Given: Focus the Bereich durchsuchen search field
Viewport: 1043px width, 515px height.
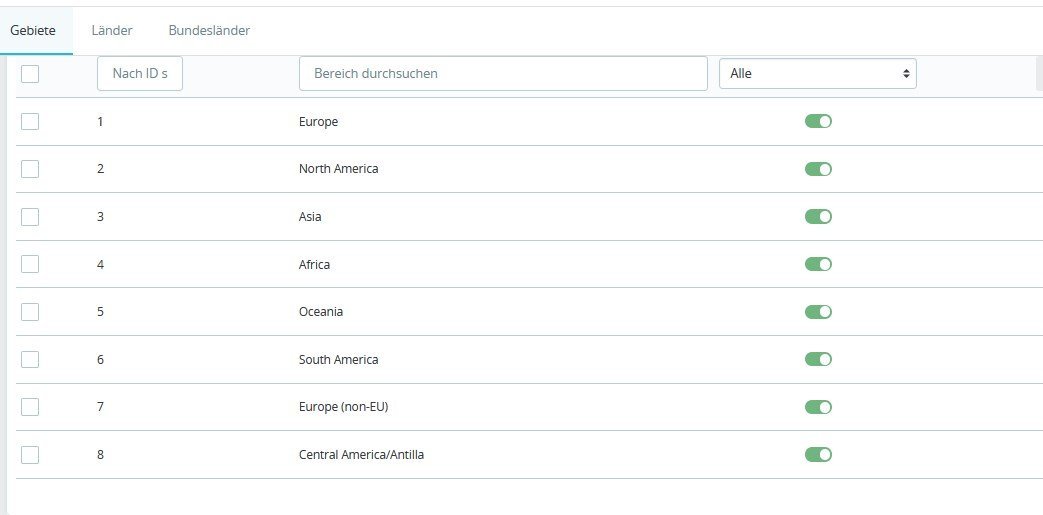Looking at the screenshot, I should tap(503, 73).
